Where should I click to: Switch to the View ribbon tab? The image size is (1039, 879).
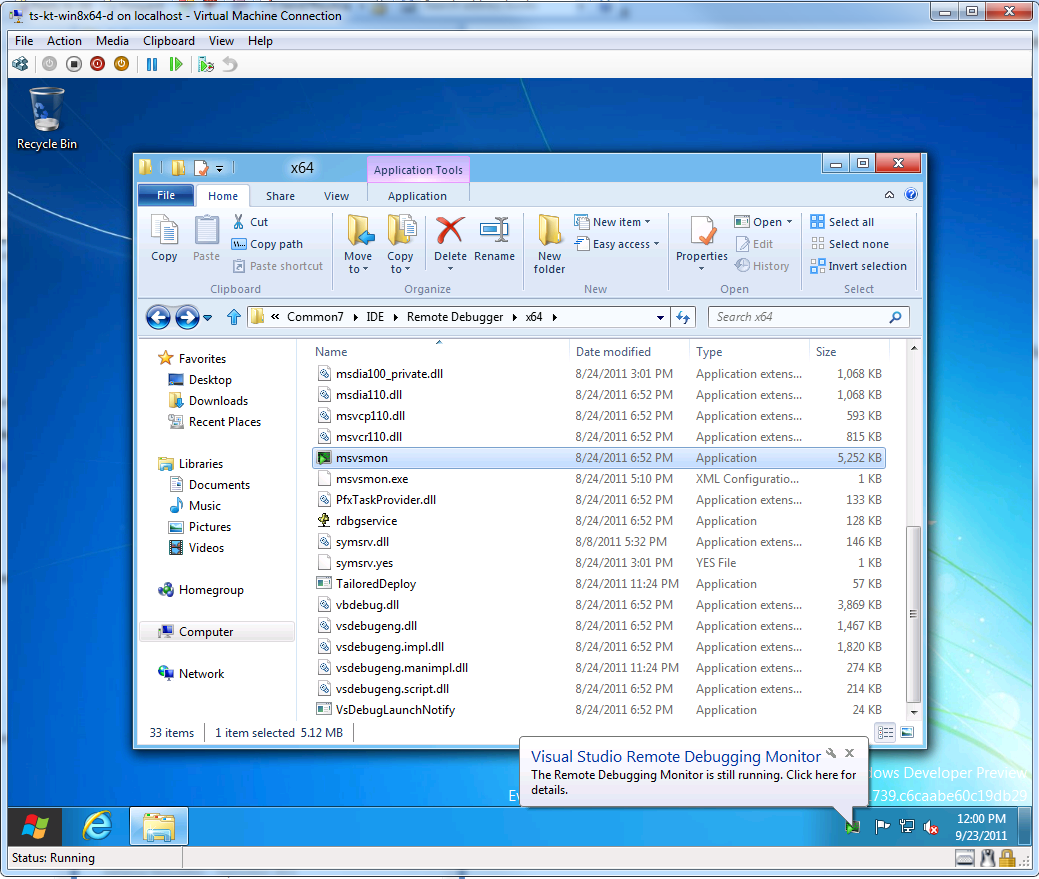click(336, 196)
